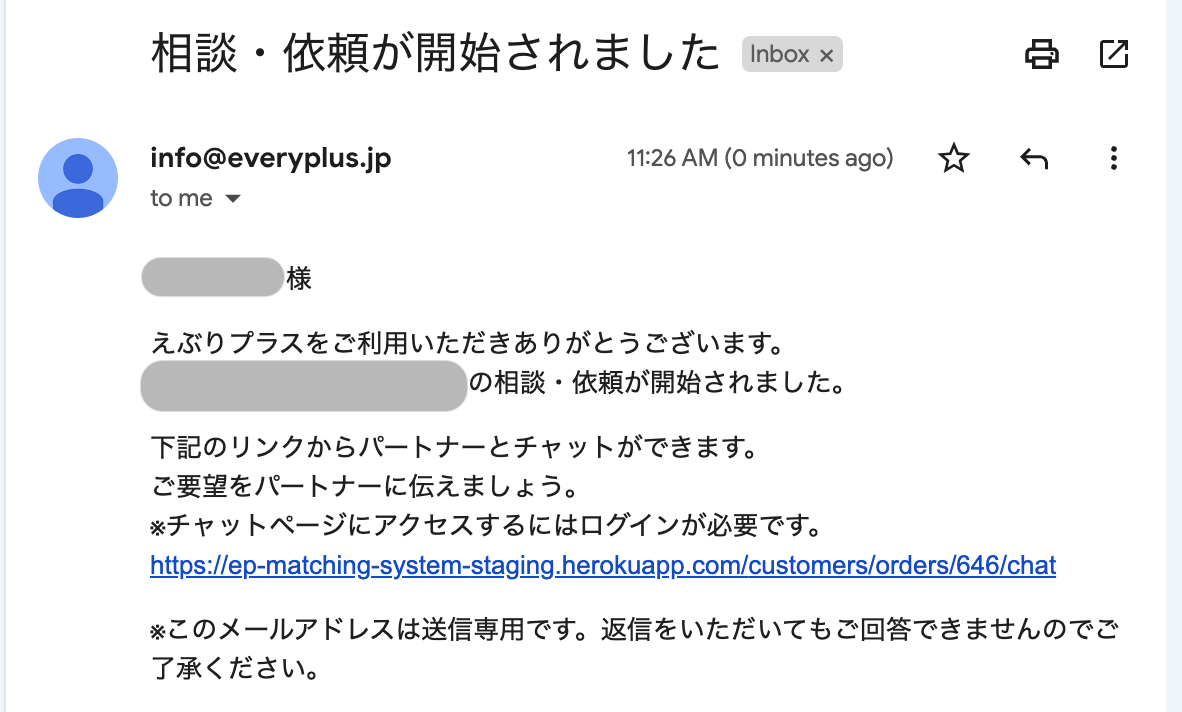Viewport: 1182px width, 712px height.
Task: Click the sender address info@everyplus.jp
Action: click(271, 157)
